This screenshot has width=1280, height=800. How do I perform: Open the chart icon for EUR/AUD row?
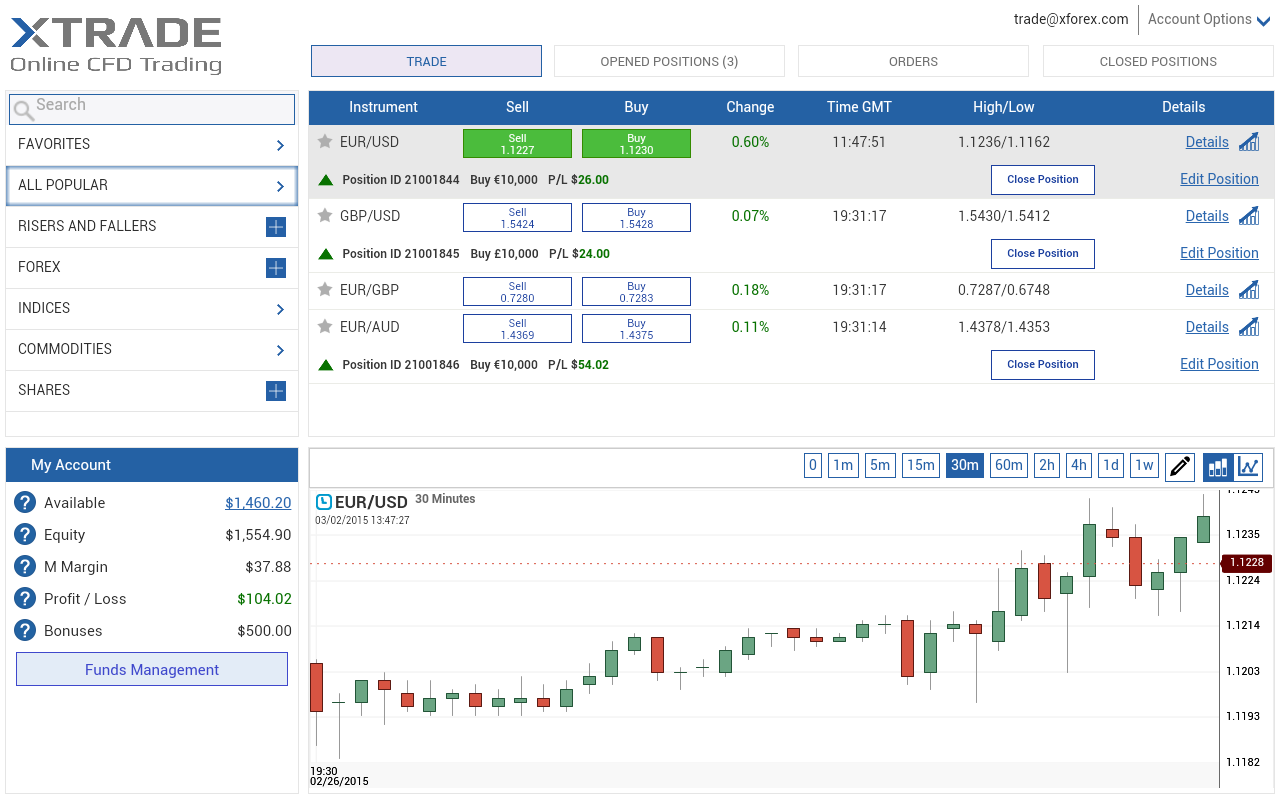click(x=1248, y=327)
